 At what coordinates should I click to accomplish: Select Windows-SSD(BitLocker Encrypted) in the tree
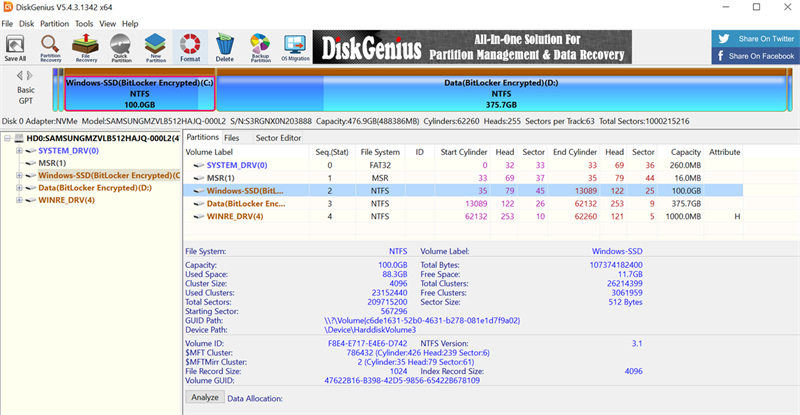pos(109,175)
